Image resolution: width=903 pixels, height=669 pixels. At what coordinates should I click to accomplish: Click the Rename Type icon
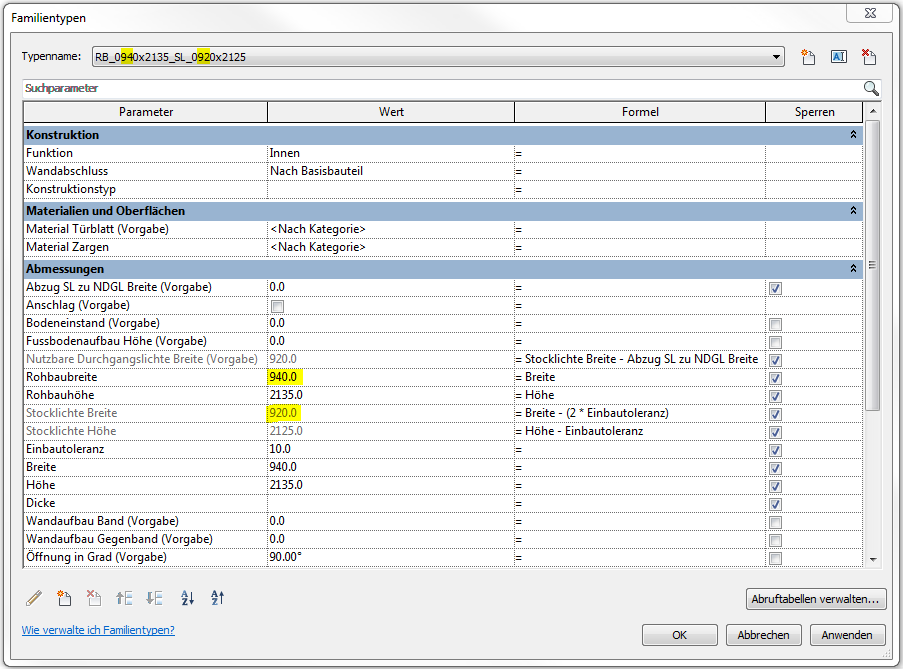click(x=839, y=57)
